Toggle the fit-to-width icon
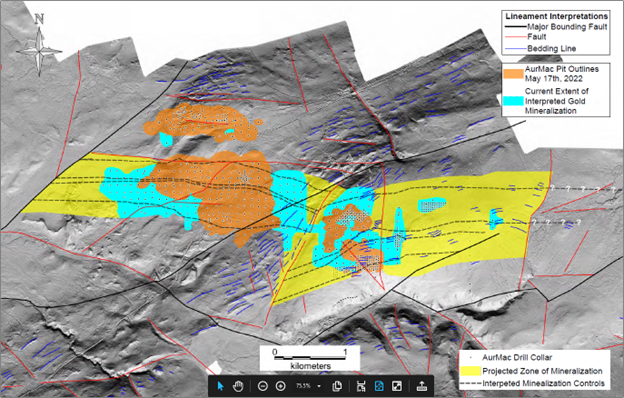Image resolution: width=624 pixels, height=398 pixels. [361, 386]
